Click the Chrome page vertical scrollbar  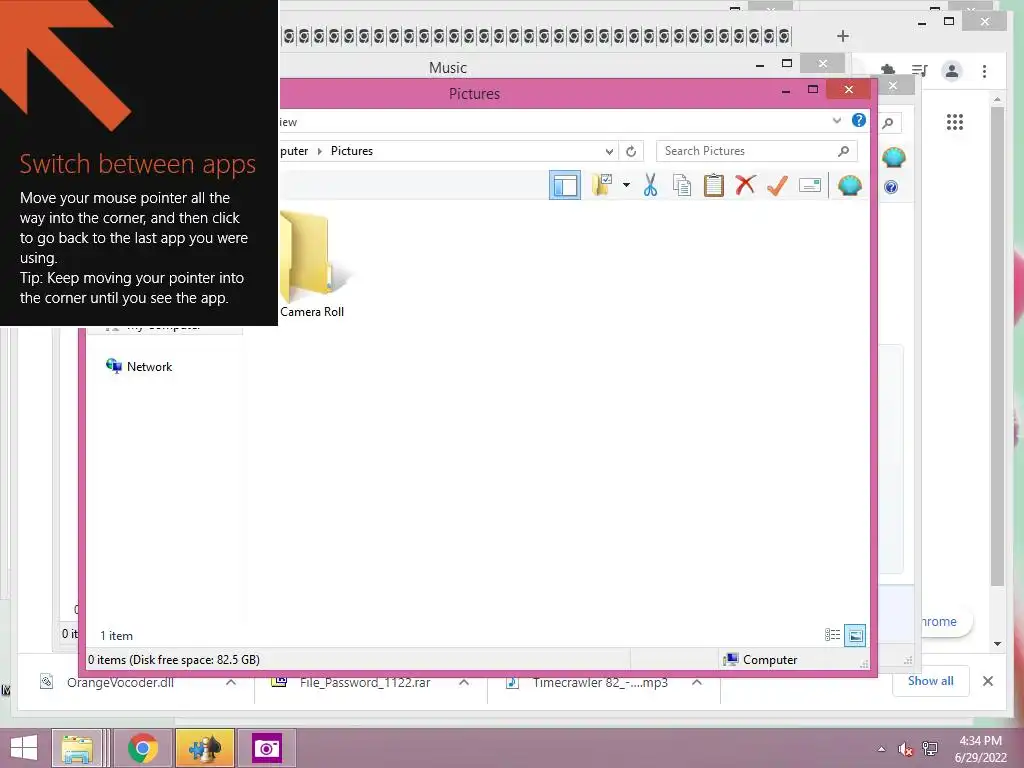(x=997, y=346)
